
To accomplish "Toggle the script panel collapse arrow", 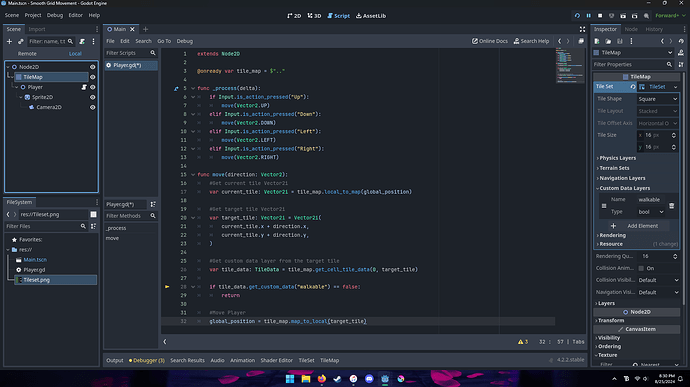I will pyautogui.click(x=165, y=342).
